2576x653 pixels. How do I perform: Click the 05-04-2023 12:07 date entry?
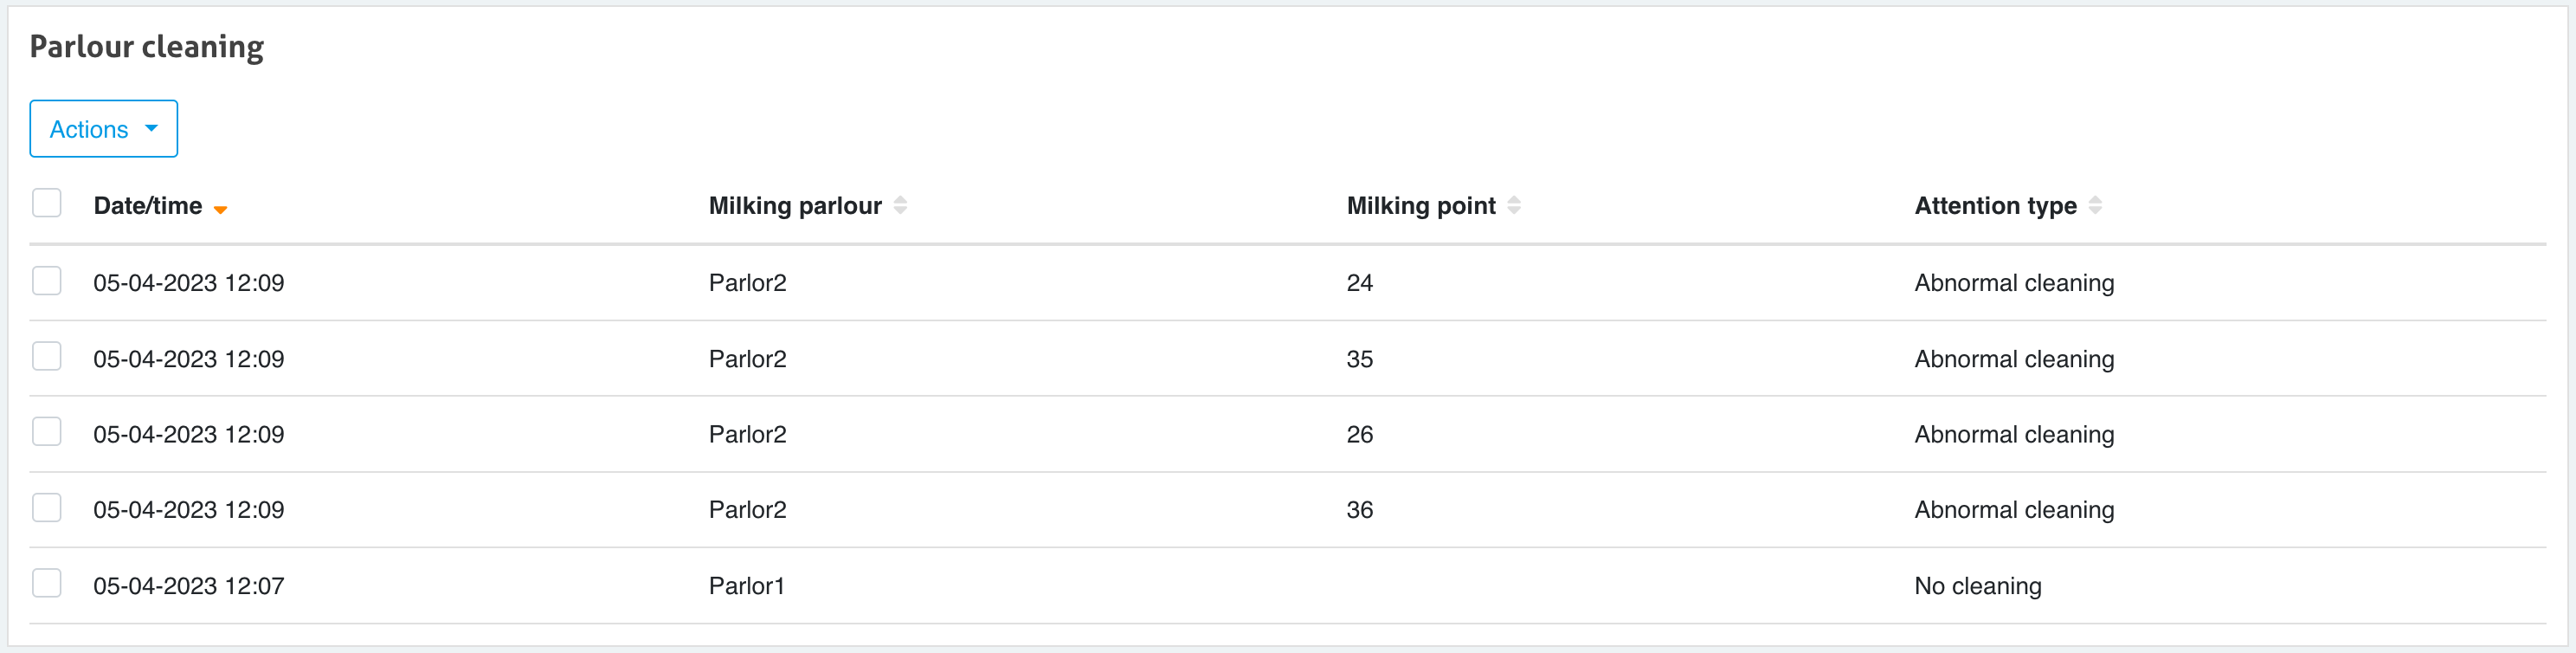189,586
